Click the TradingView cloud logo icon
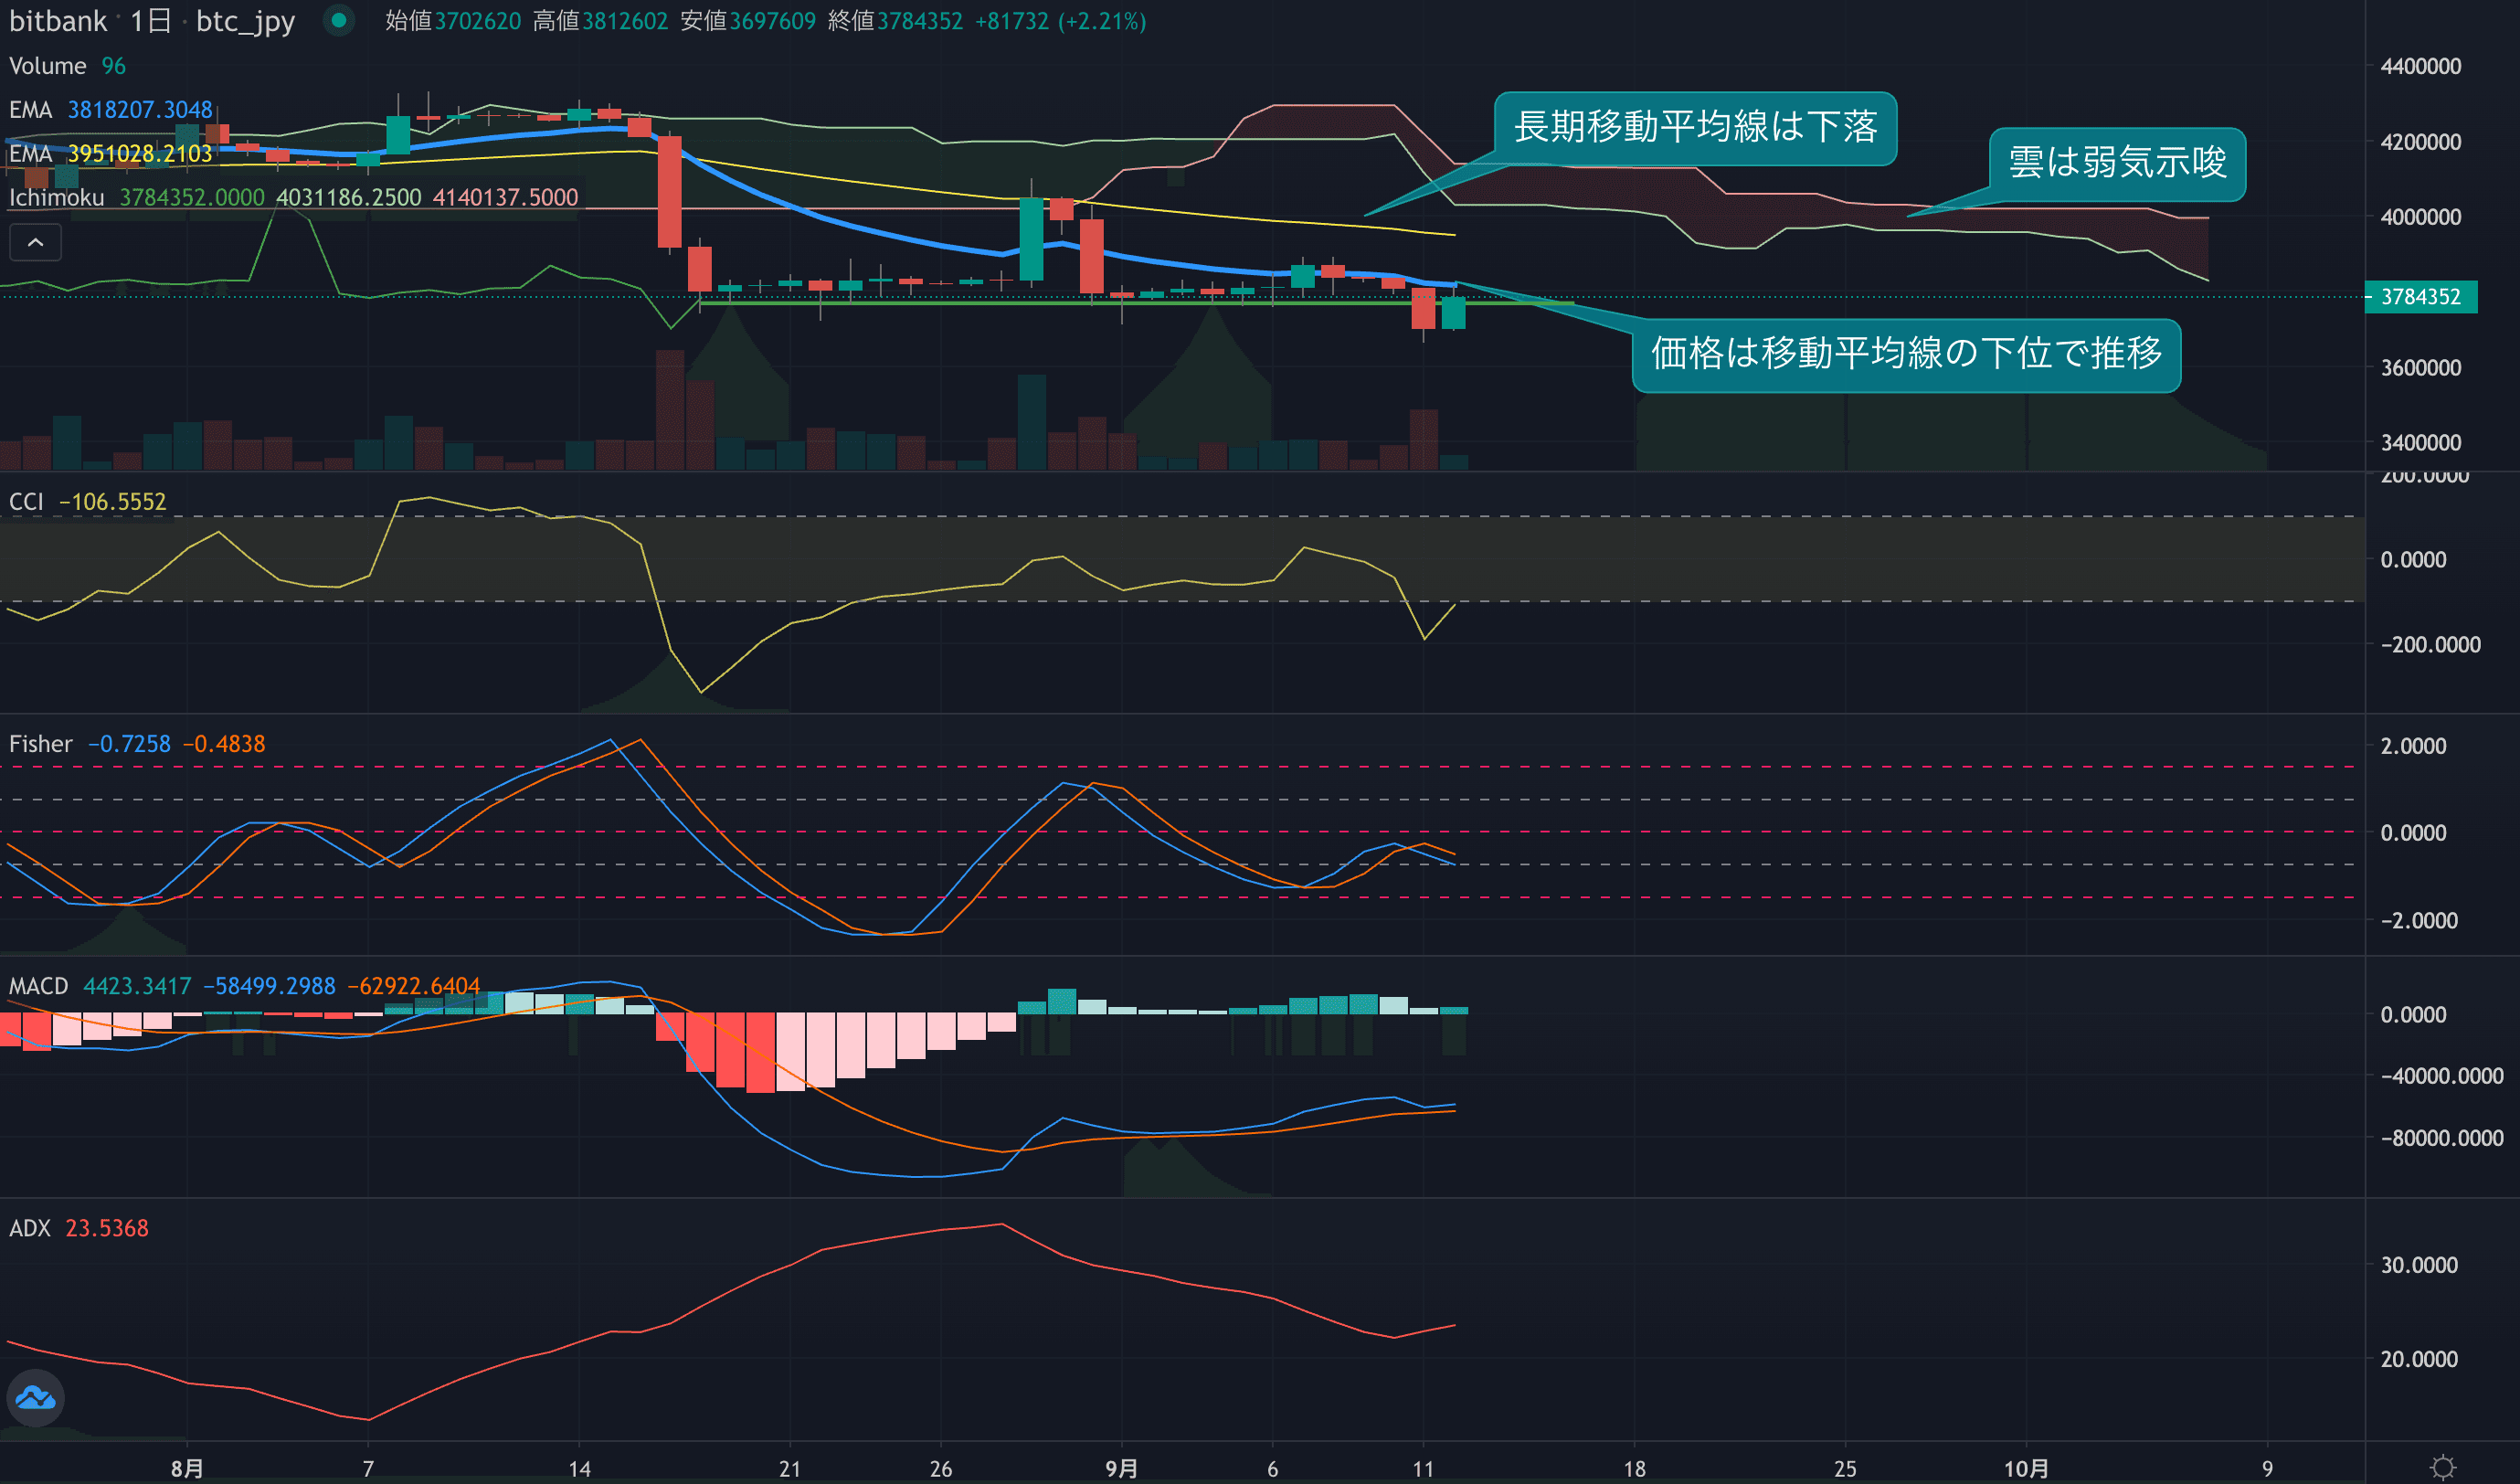The image size is (2520, 1484). [36, 1397]
